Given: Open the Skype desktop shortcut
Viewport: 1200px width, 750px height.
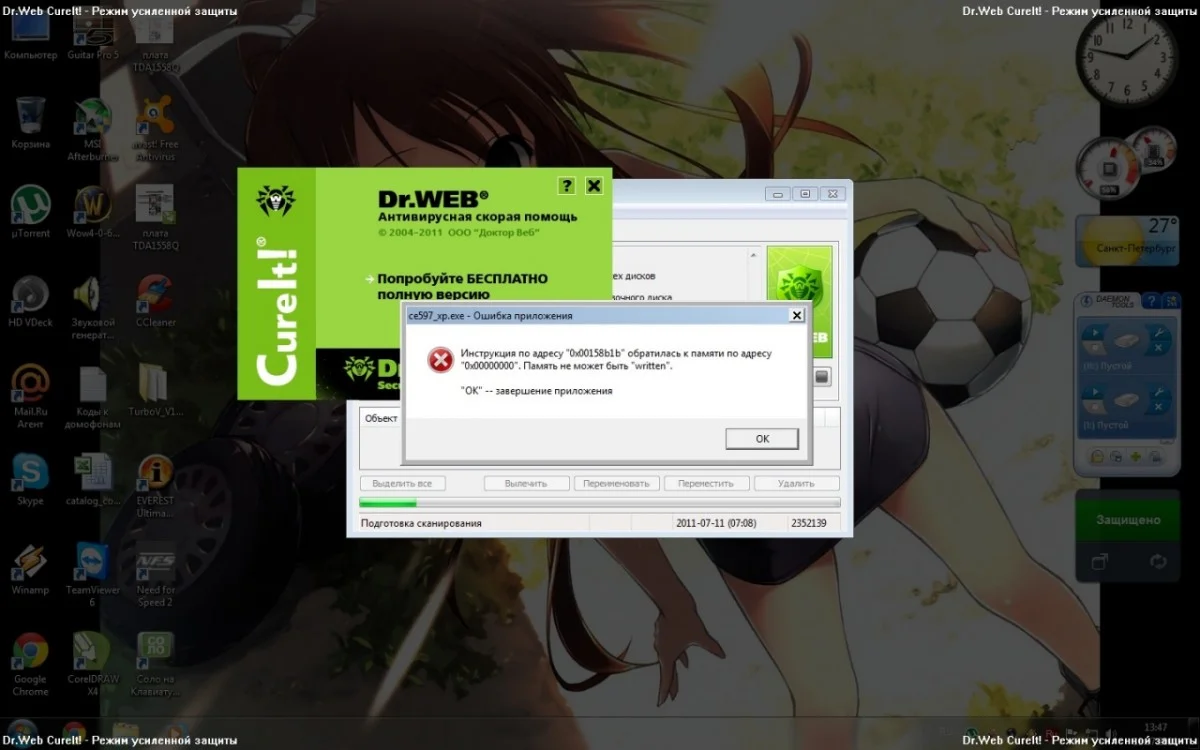Looking at the screenshot, I should (30, 480).
